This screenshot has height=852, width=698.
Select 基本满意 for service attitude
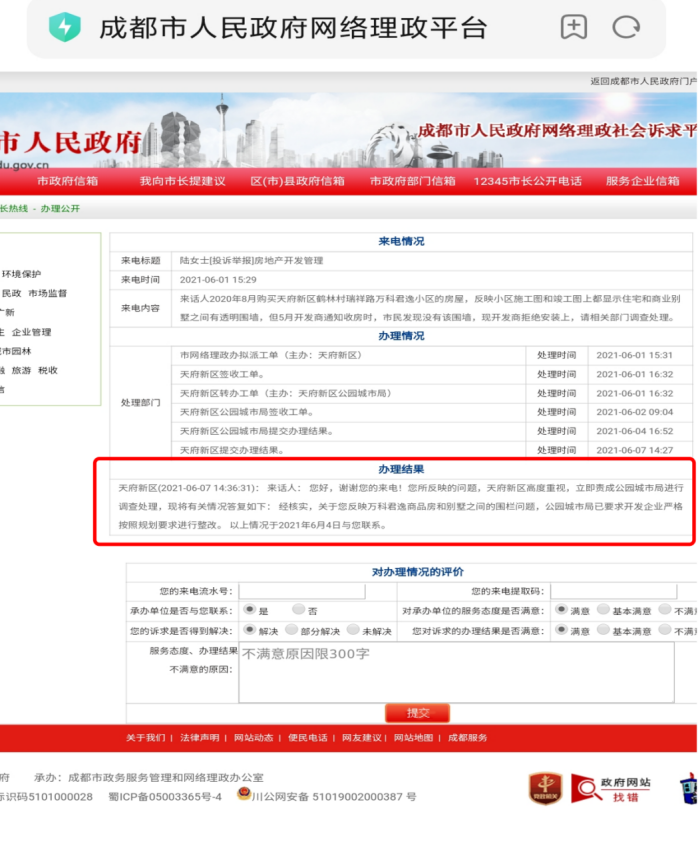(603, 609)
